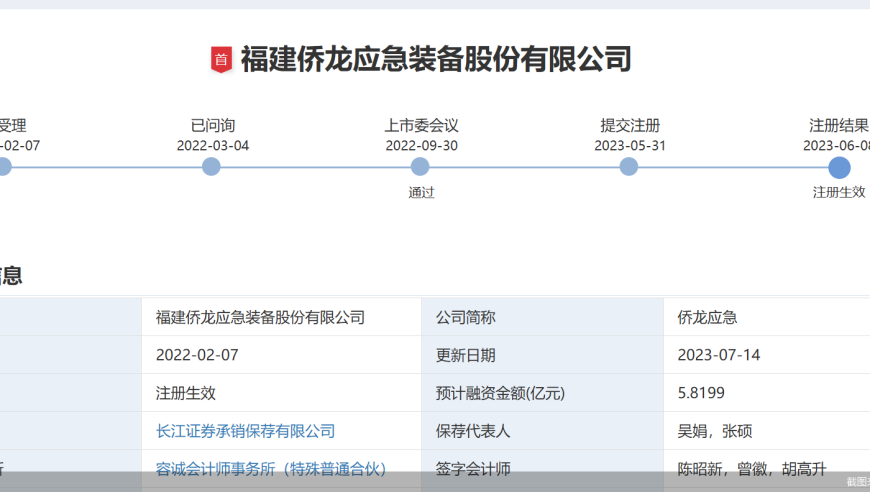Click the names 吴娟，张硕
Screen dimensions: 870x492
pos(715,431)
